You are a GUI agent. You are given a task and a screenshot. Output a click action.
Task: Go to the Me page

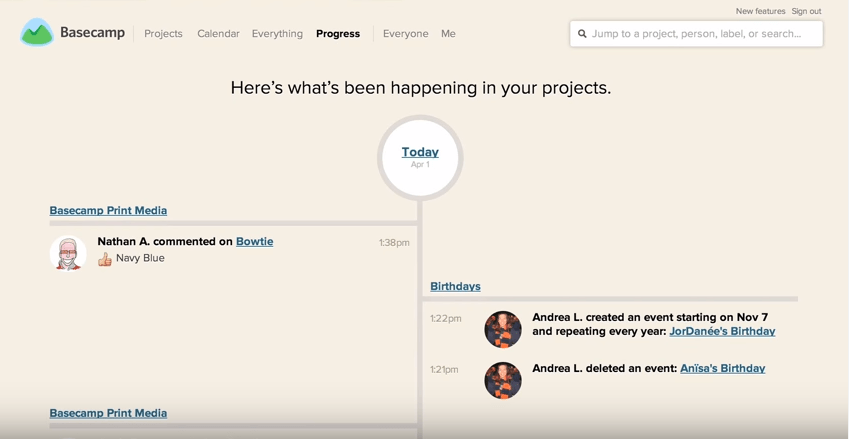point(448,34)
